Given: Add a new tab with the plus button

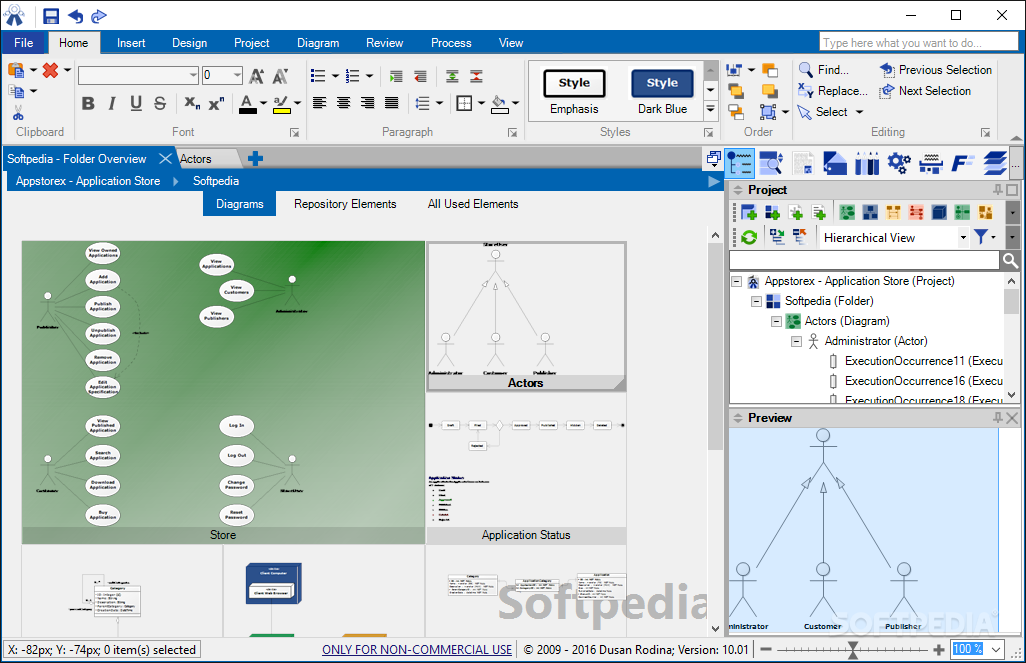Looking at the screenshot, I should [256, 158].
